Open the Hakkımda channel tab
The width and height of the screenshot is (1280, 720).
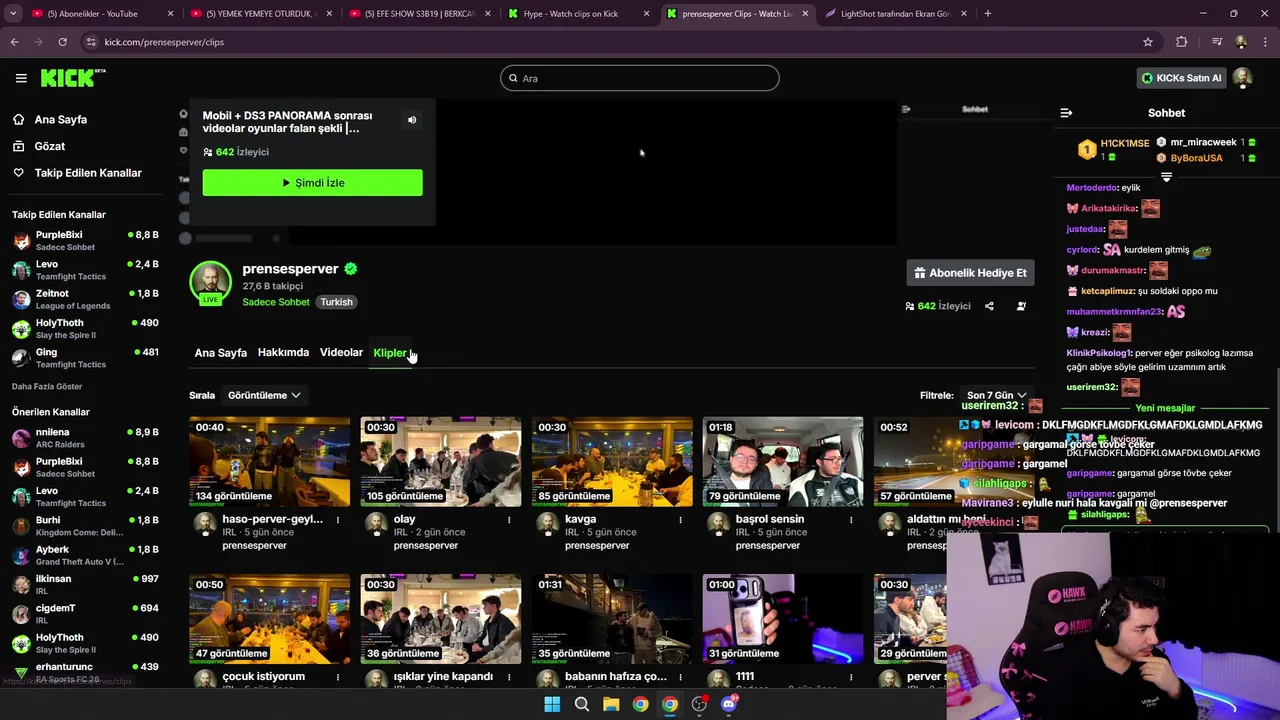coord(283,353)
